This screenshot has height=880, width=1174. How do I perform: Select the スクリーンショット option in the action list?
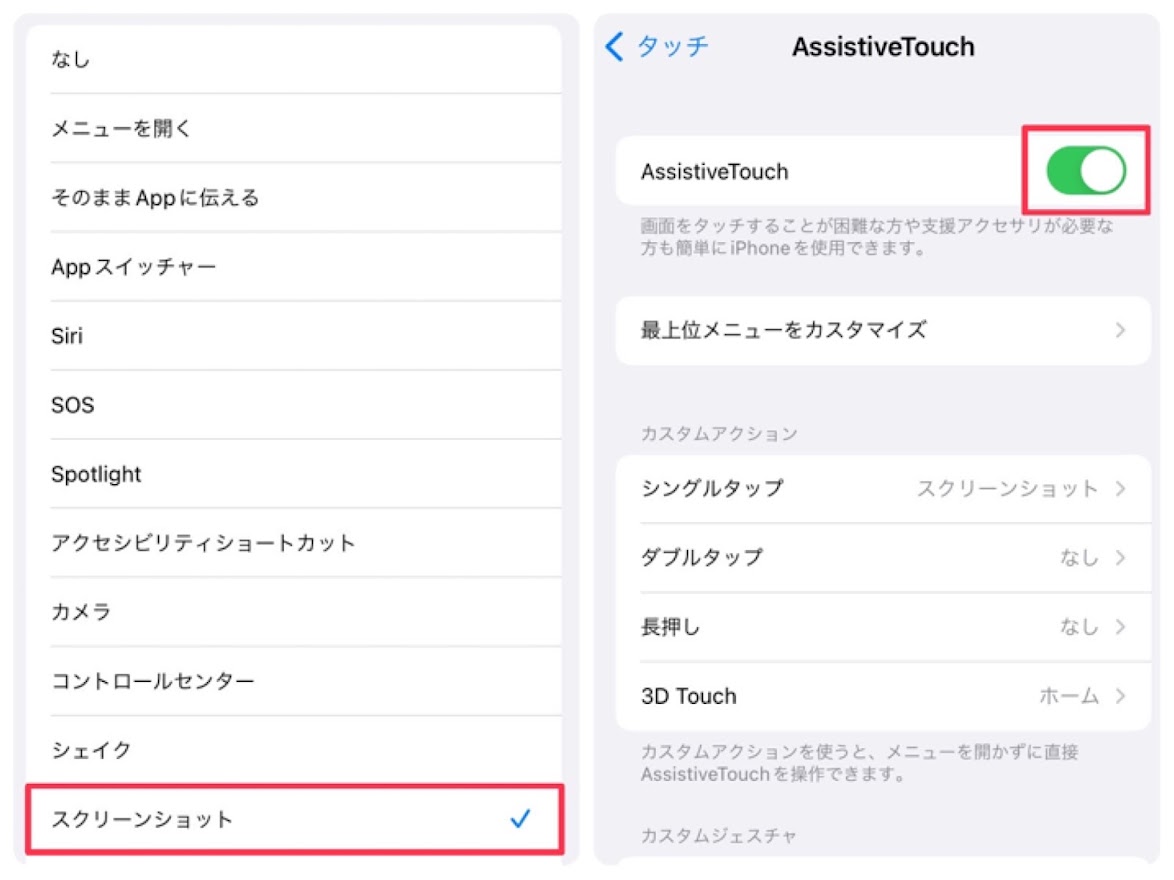[x=294, y=819]
